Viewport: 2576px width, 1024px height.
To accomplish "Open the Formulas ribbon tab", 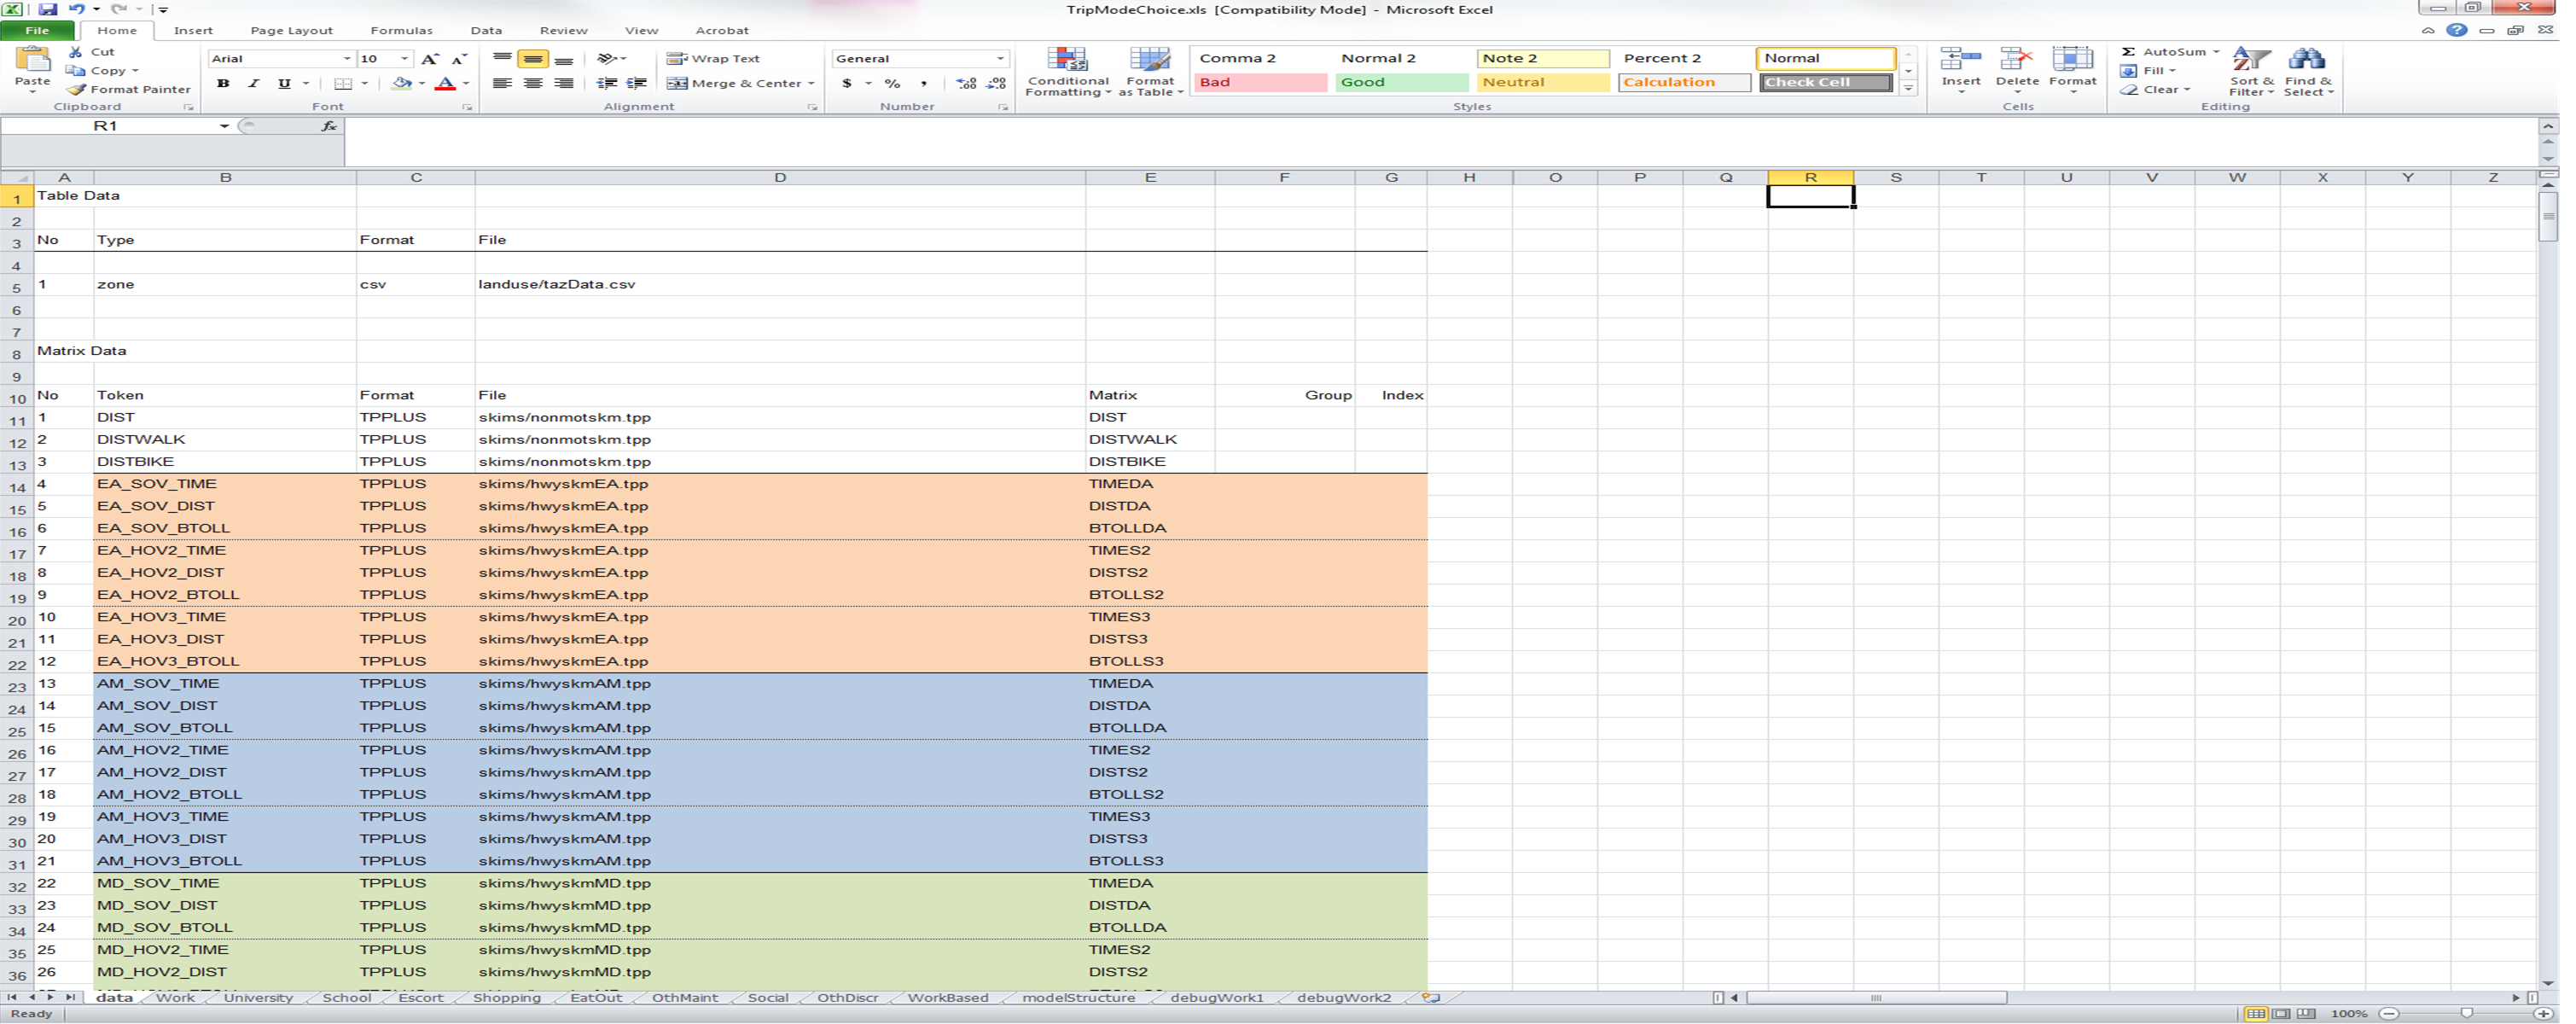I will click(x=401, y=30).
